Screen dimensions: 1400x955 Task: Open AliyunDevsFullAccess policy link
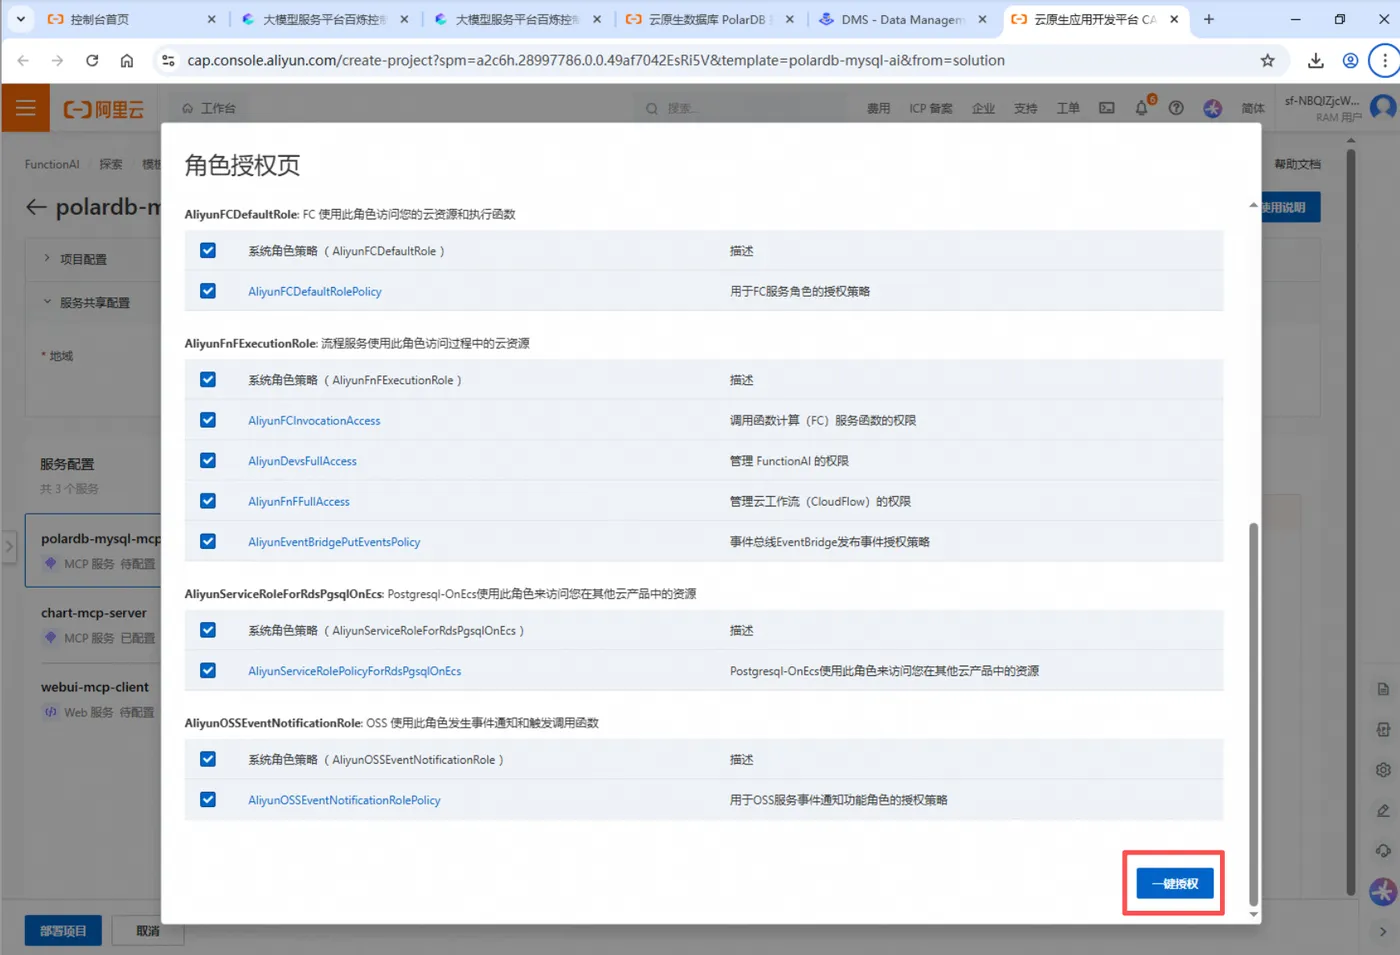tap(302, 461)
